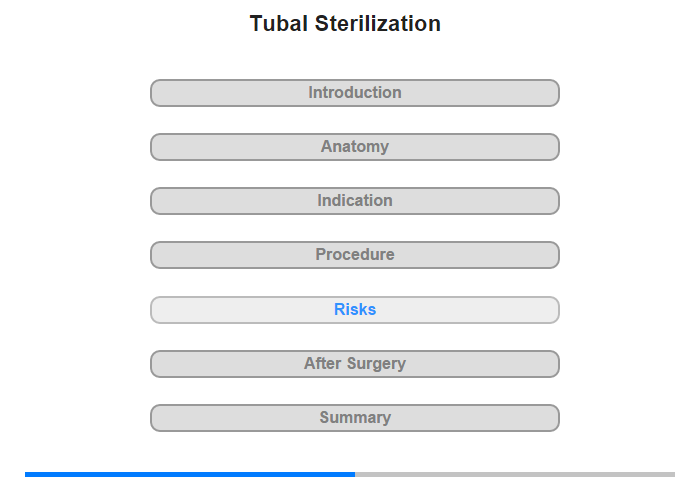Click the blue filled part of progress bar
Image resolution: width=700 pixels, height=480 pixels.
tap(190, 474)
